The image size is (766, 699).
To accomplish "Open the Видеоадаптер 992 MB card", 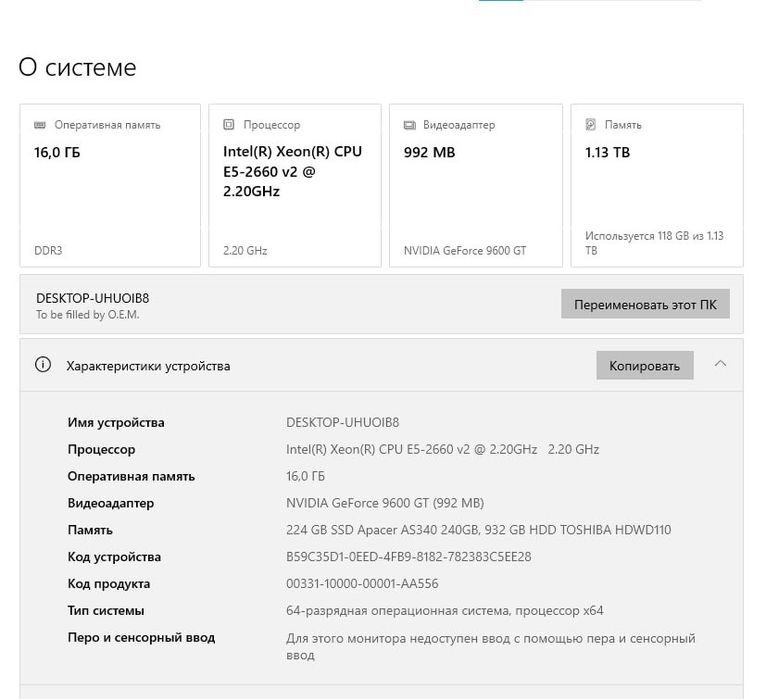I will tap(476, 186).
